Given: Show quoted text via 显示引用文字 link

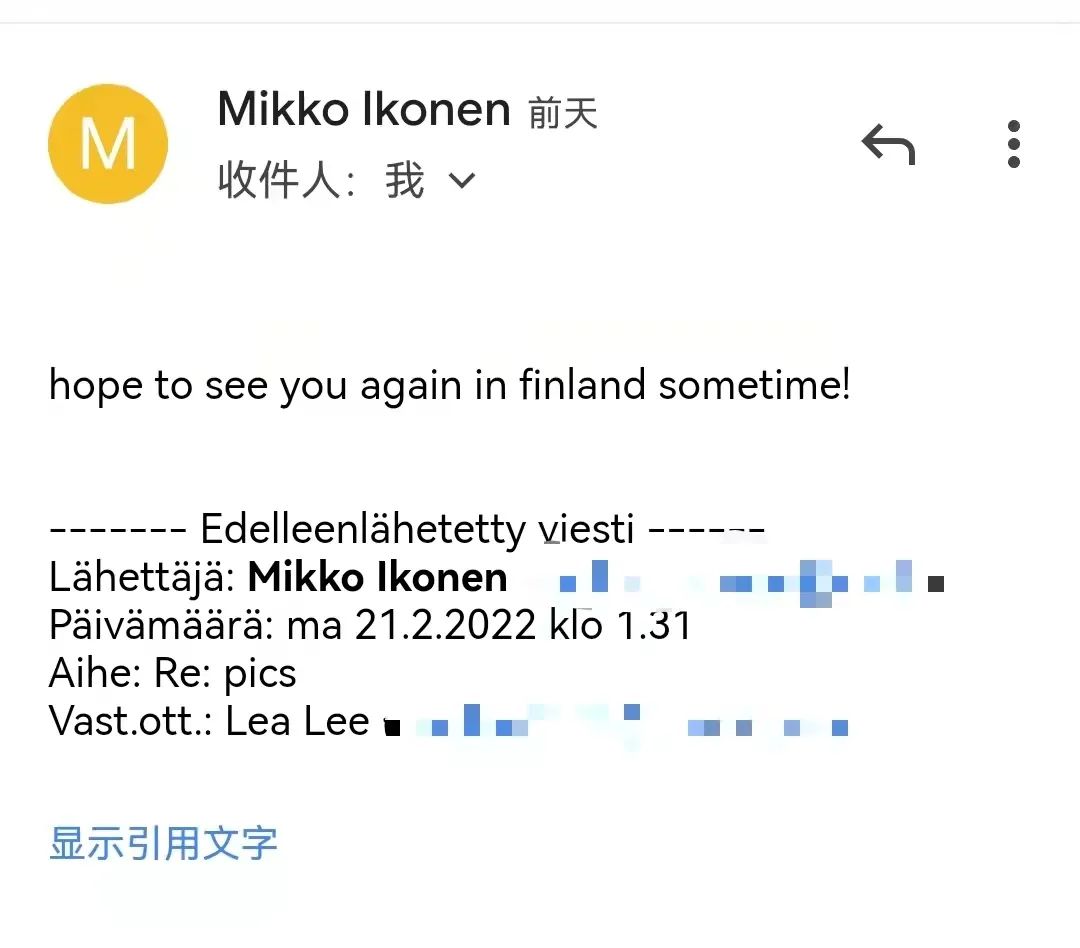Looking at the screenshot, I should coord(163,843).
